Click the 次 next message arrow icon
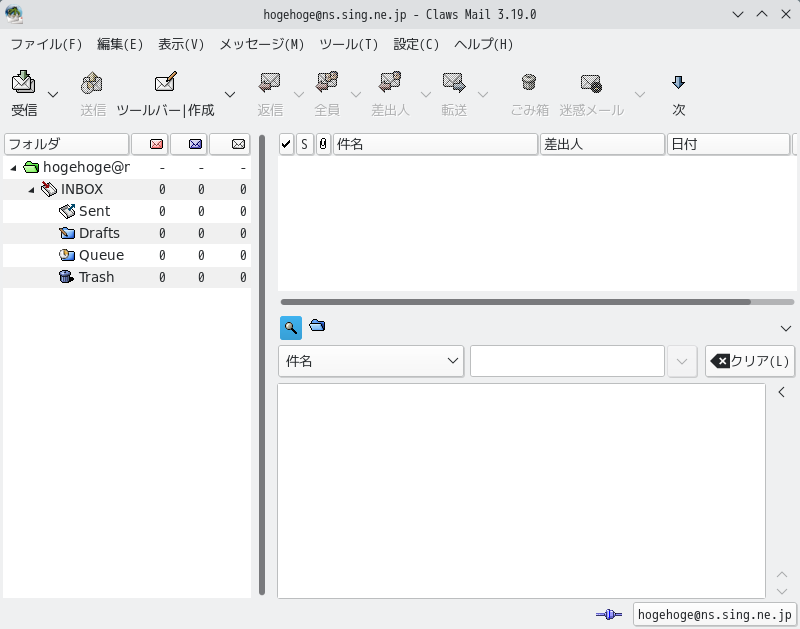This screenshot has height=629, width=800. (678, 82)
